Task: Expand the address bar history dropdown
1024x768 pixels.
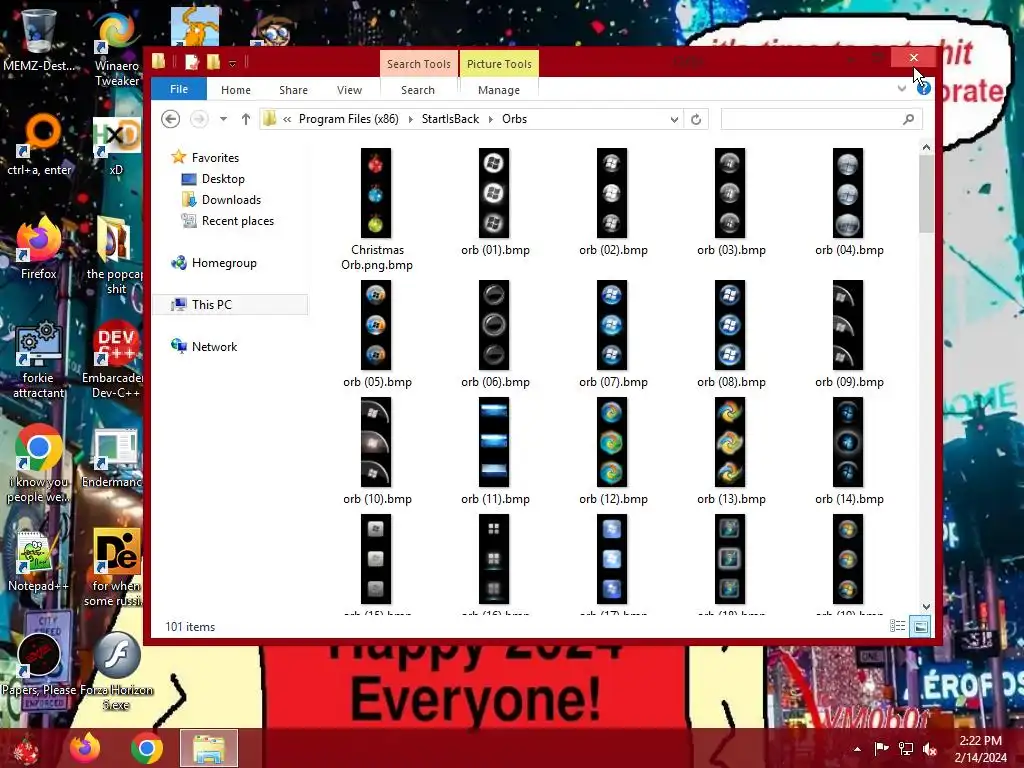Action: 674,119
